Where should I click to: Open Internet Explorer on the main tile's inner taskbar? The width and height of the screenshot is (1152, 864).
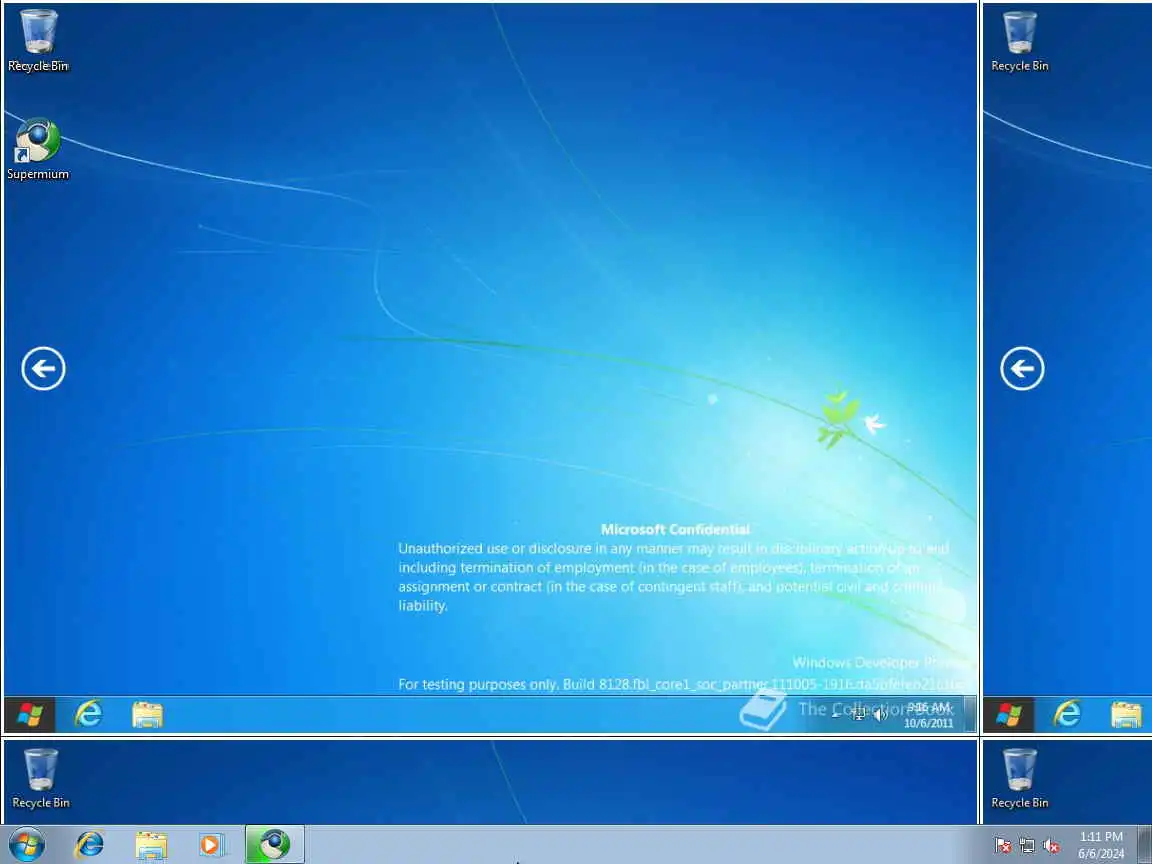point(89,714)
